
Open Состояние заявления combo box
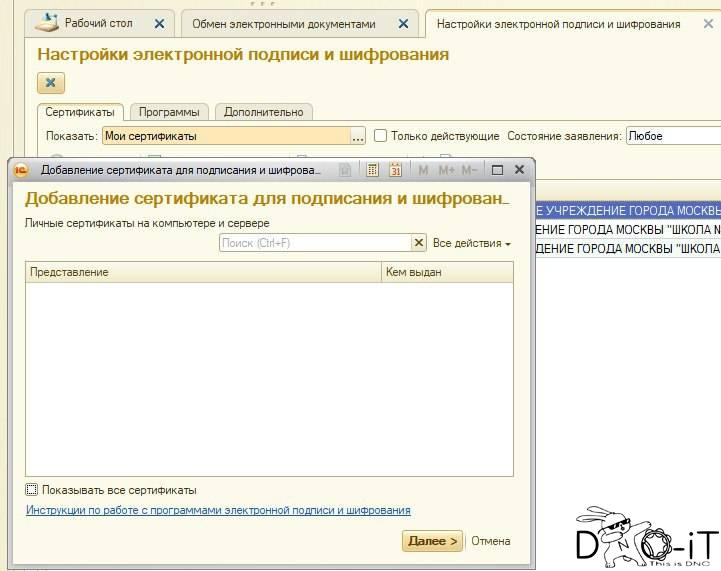(673, 136)
